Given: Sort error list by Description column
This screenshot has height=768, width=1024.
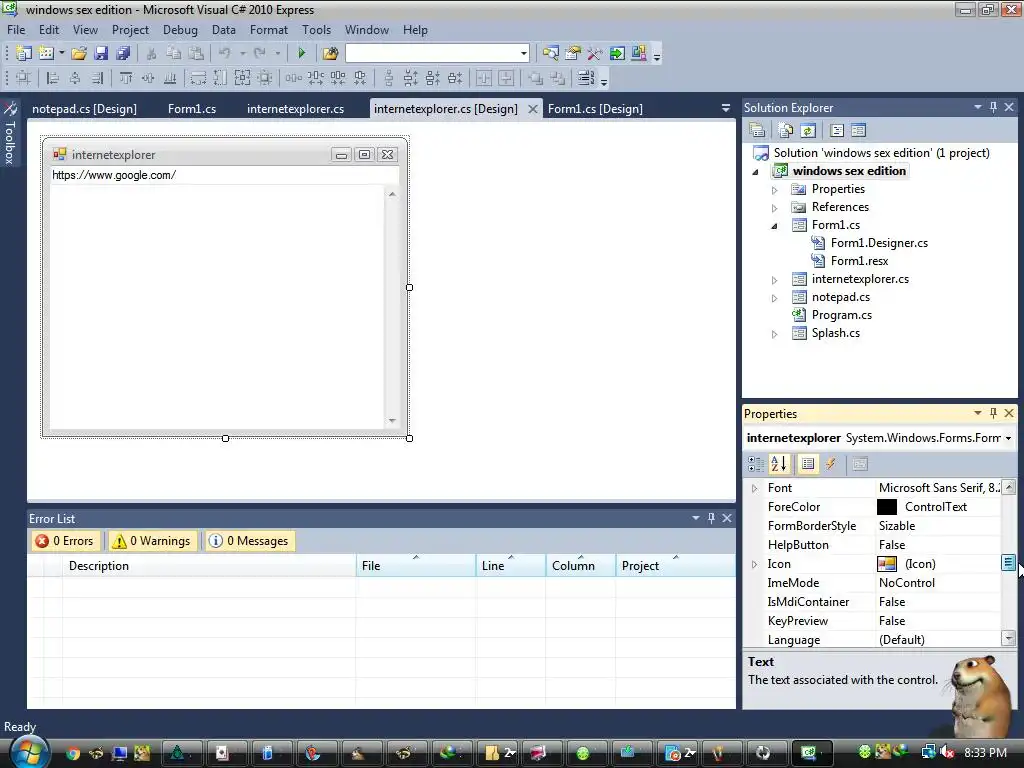Looking at the screenshot, I should tap(209, 566).
